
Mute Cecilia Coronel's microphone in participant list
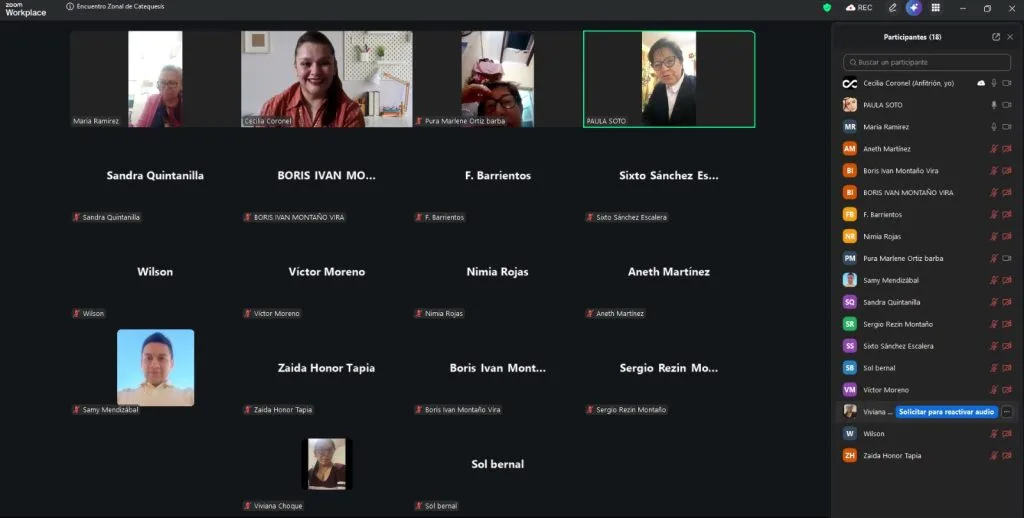click(994, 83)
